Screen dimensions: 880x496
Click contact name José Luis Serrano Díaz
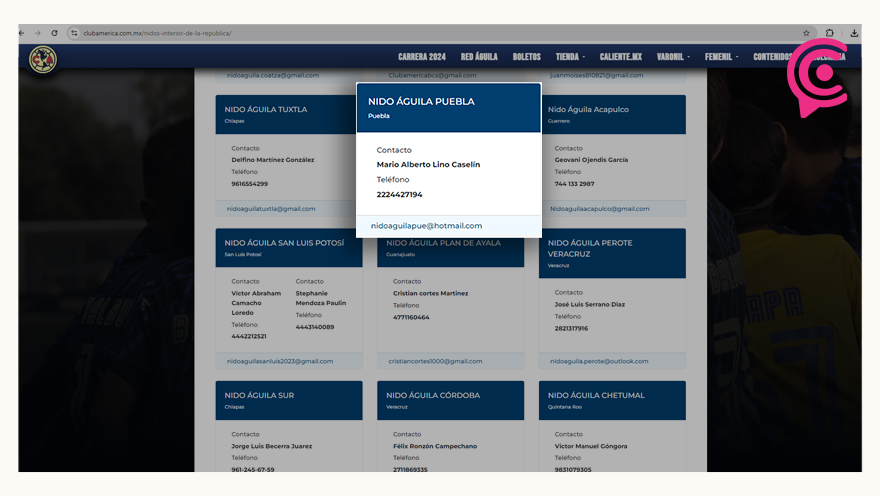click(590, 305)
